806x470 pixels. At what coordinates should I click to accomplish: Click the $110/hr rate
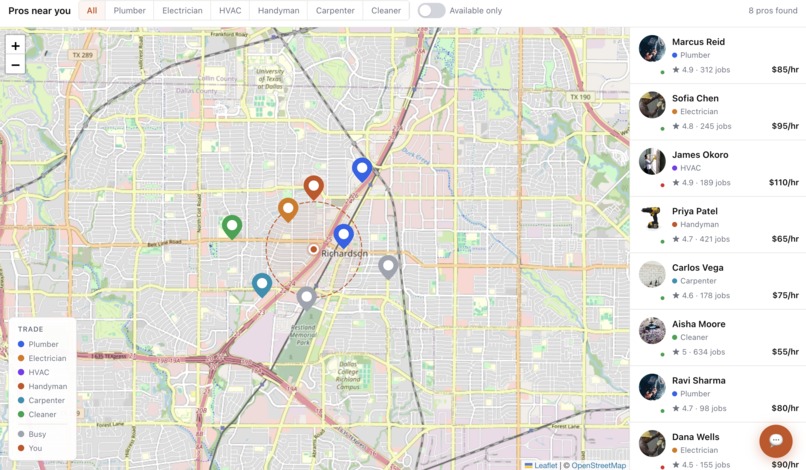coord(783,183)
